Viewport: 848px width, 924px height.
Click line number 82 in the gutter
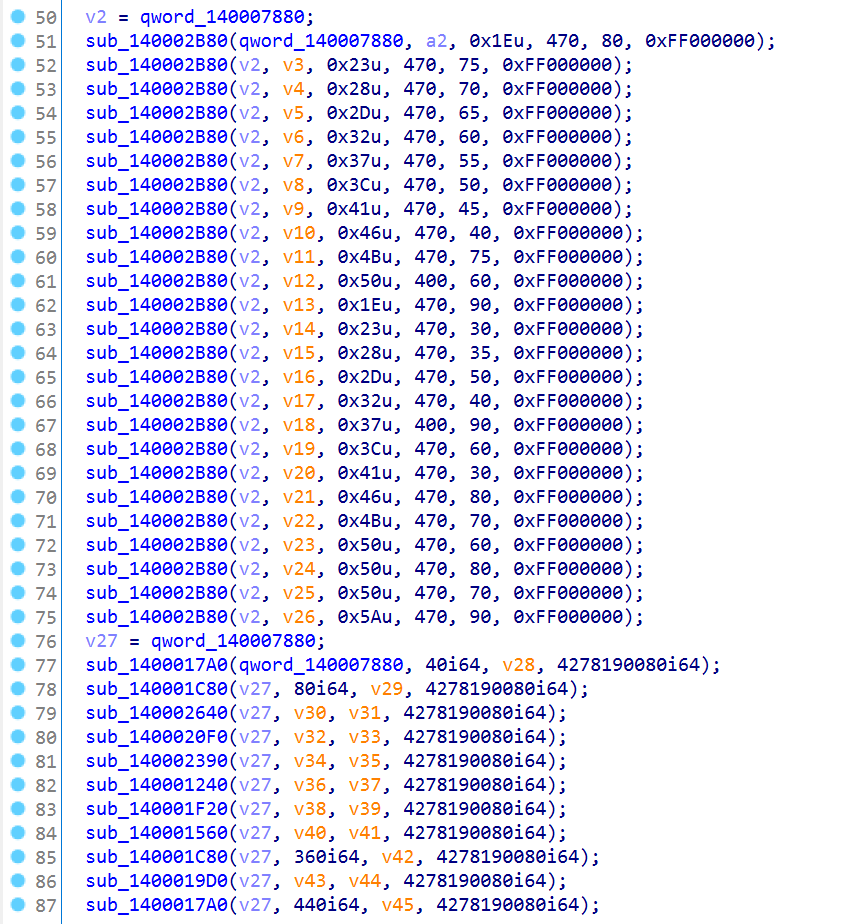pos(46,786)
